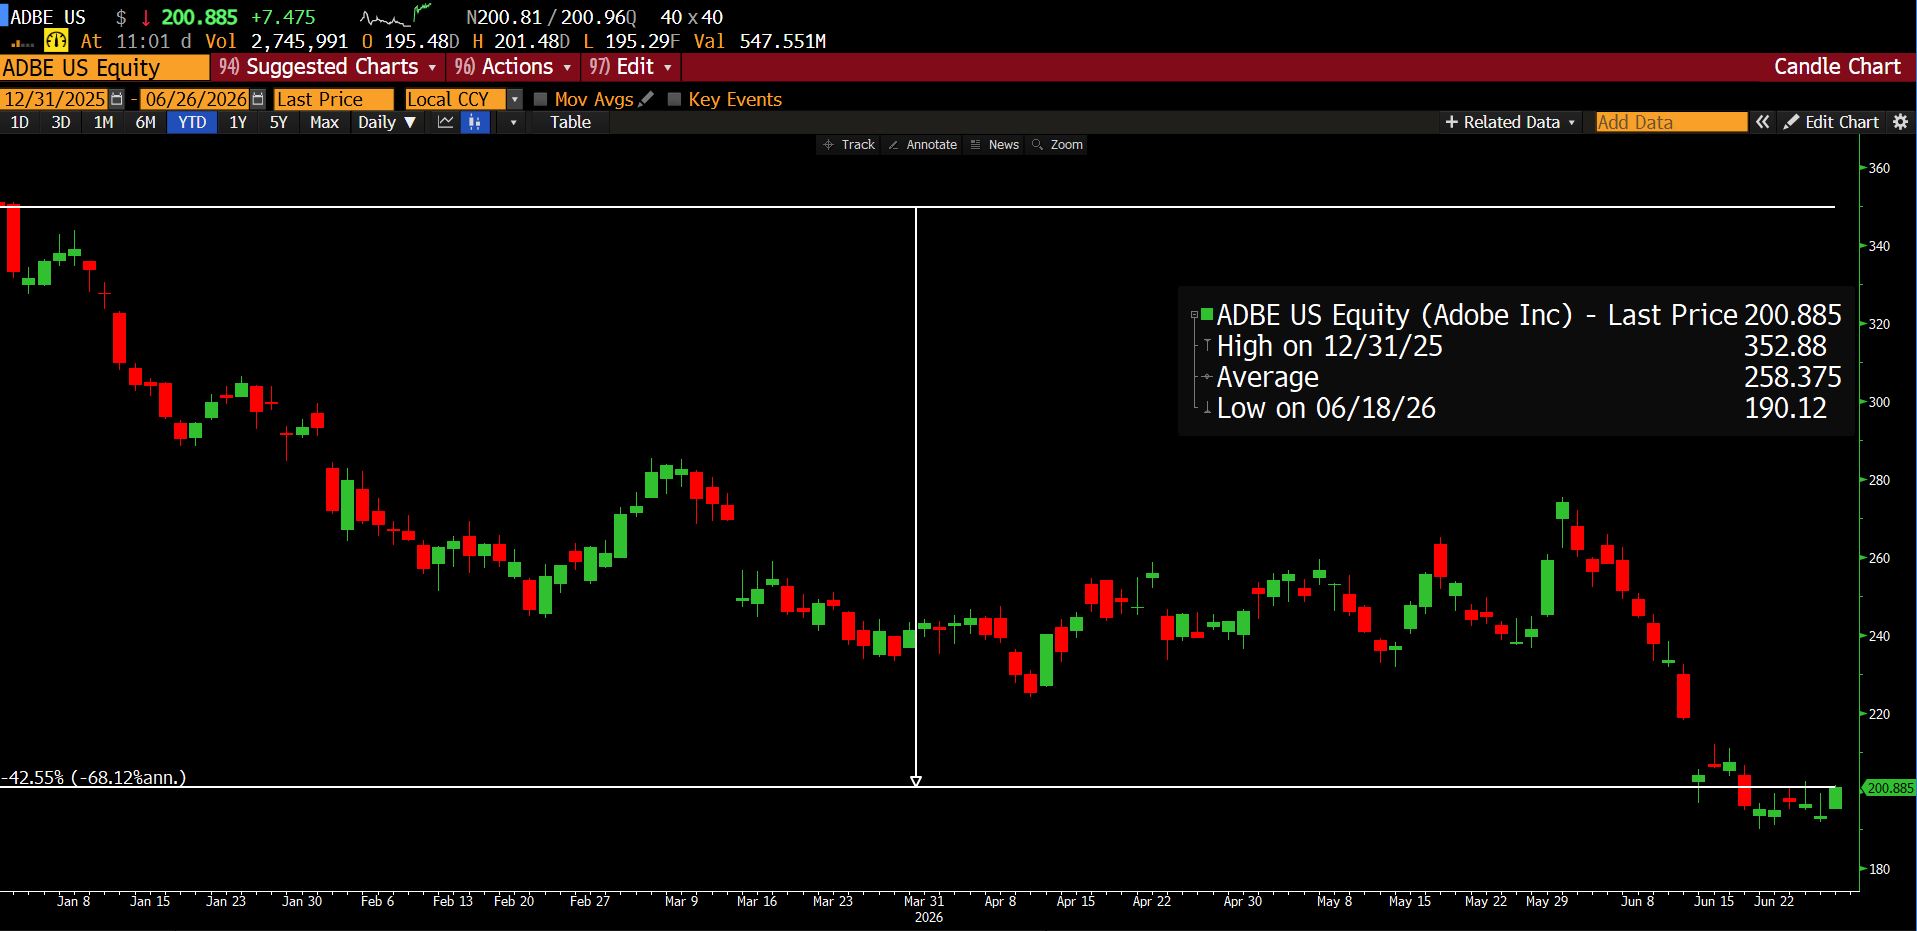Select the 3D time range
Image resolution: width=1917 pixels, height=931 pixels.
(61, 122)
